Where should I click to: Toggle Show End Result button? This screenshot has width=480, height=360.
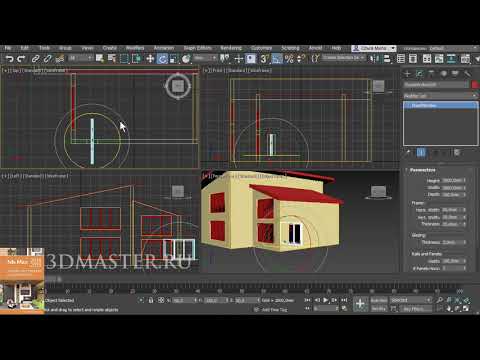point(421,153)
